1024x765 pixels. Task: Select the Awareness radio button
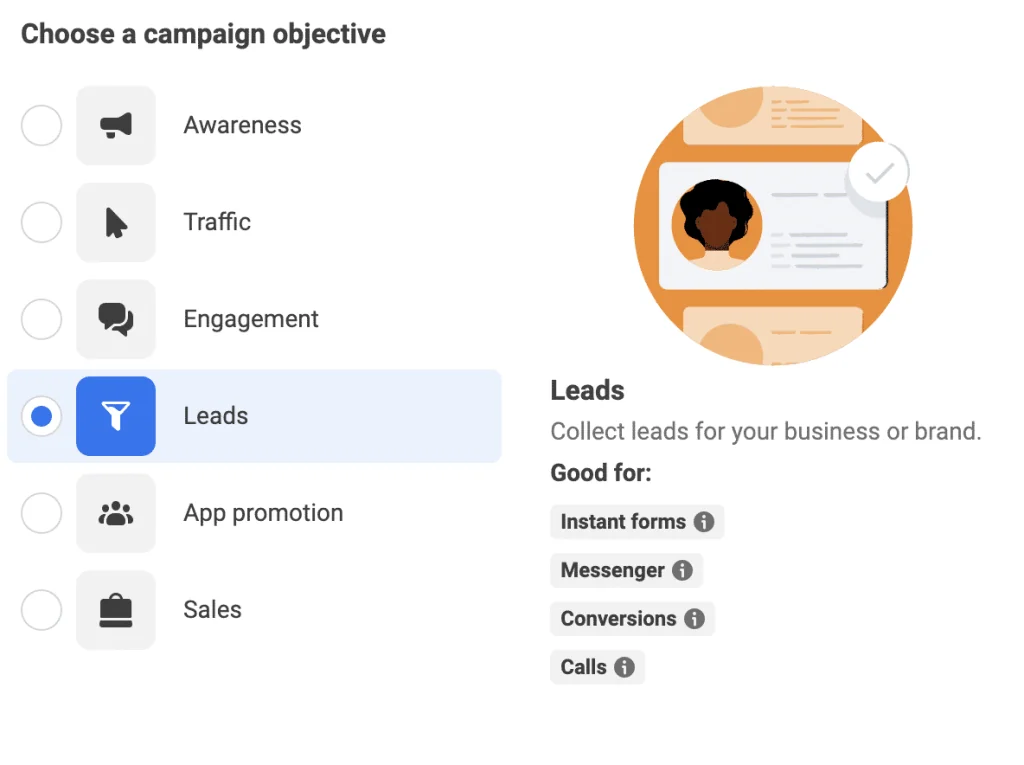pyautogui.click(x=41, y=125)
